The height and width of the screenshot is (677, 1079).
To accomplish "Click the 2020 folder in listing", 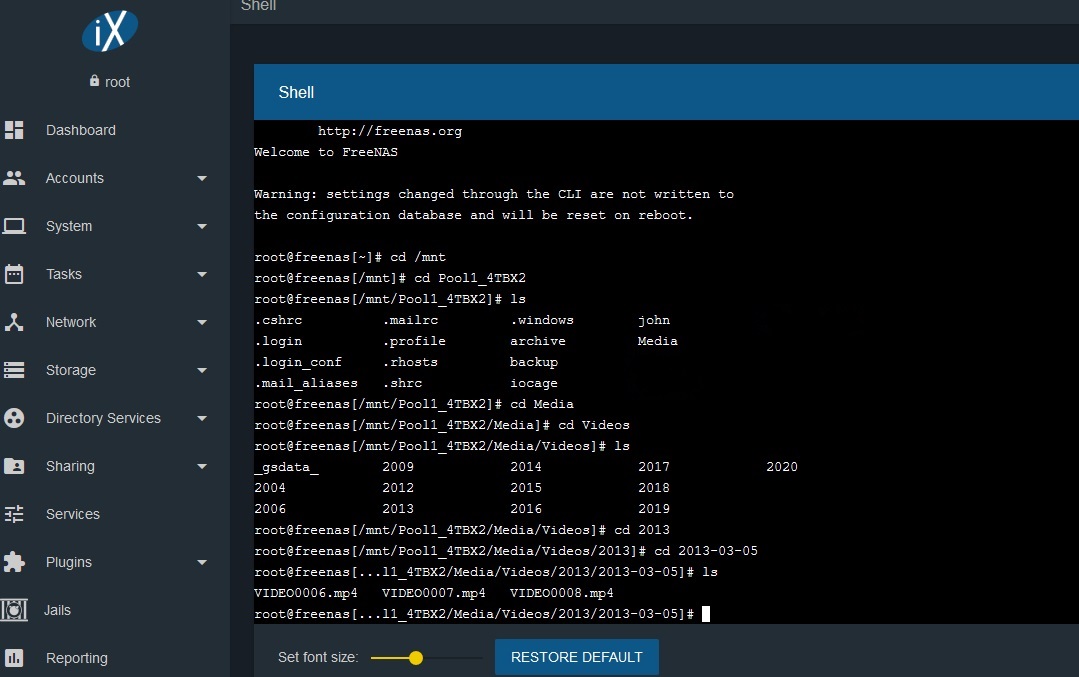I will (x=782, y=466).
